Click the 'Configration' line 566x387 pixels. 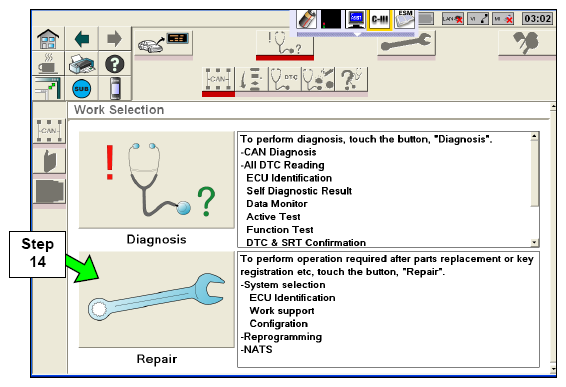[x=279, y=324]
